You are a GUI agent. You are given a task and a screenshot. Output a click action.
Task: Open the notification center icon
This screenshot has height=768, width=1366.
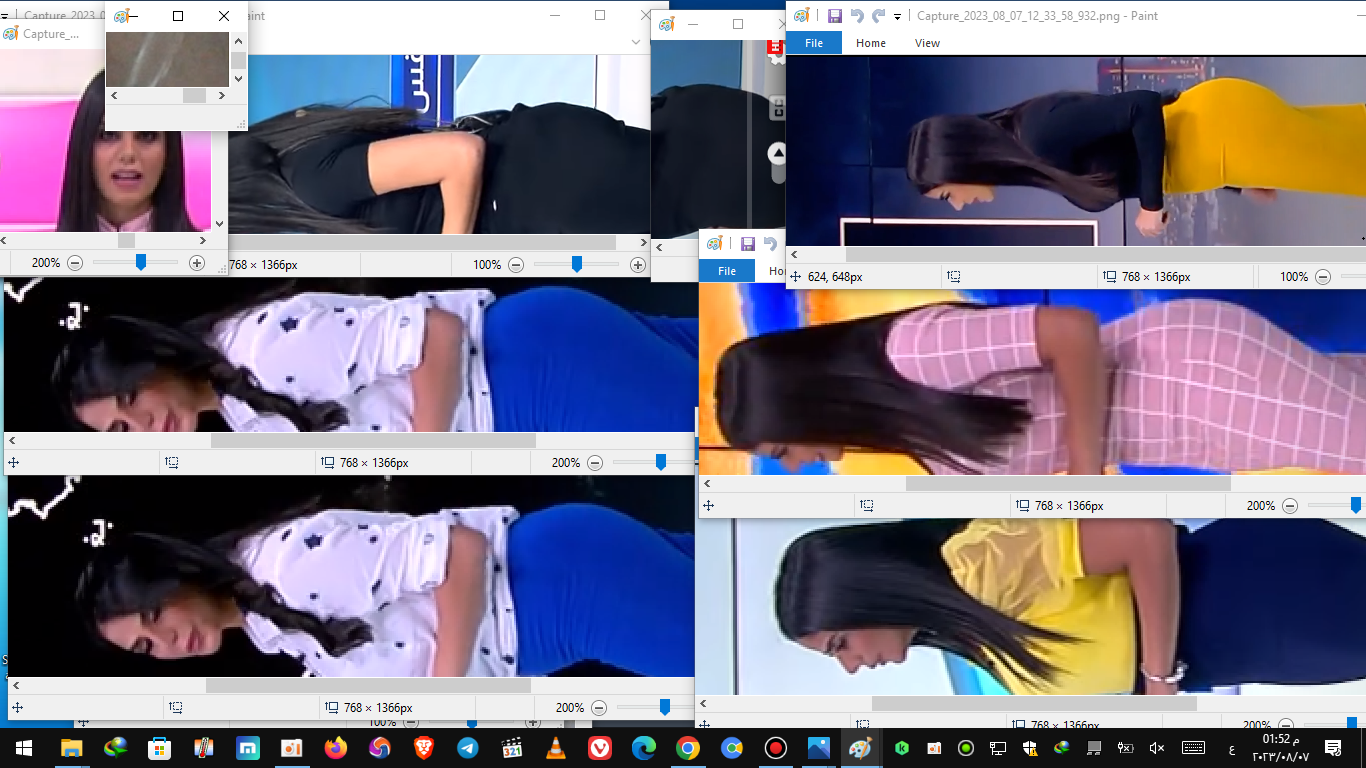click(x=1332, y=748)
